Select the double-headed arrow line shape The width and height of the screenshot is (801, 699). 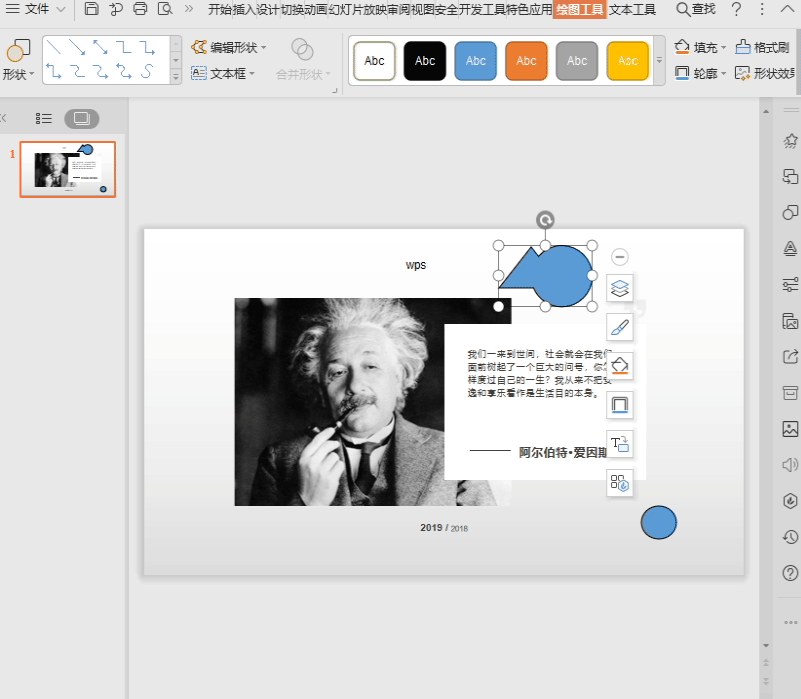click(101, 47)
